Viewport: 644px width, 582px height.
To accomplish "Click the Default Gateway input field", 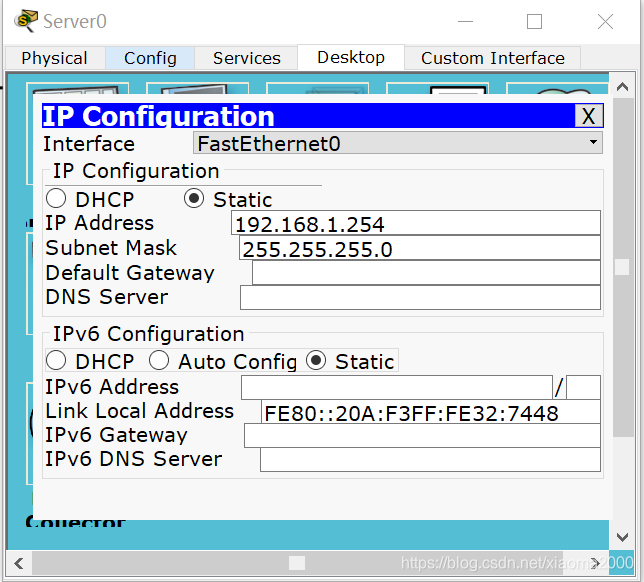I will pos(426,273).
